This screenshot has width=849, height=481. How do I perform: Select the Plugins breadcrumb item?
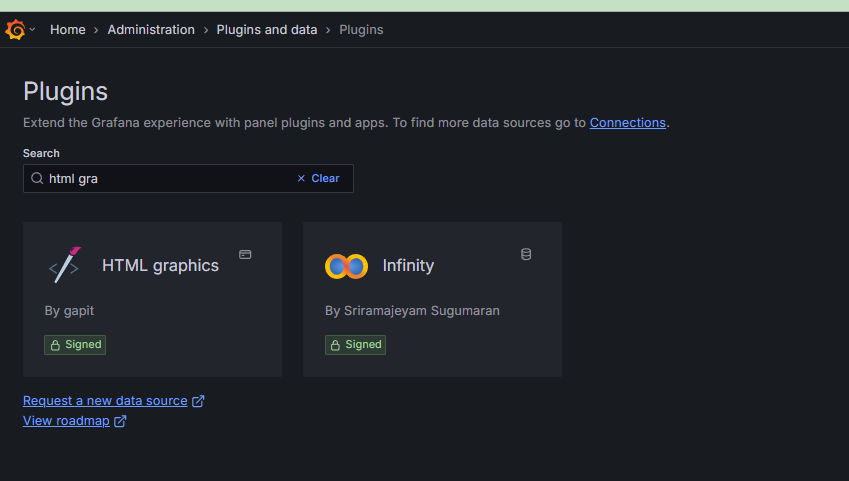pyautogui.click(x=361, y=30)
